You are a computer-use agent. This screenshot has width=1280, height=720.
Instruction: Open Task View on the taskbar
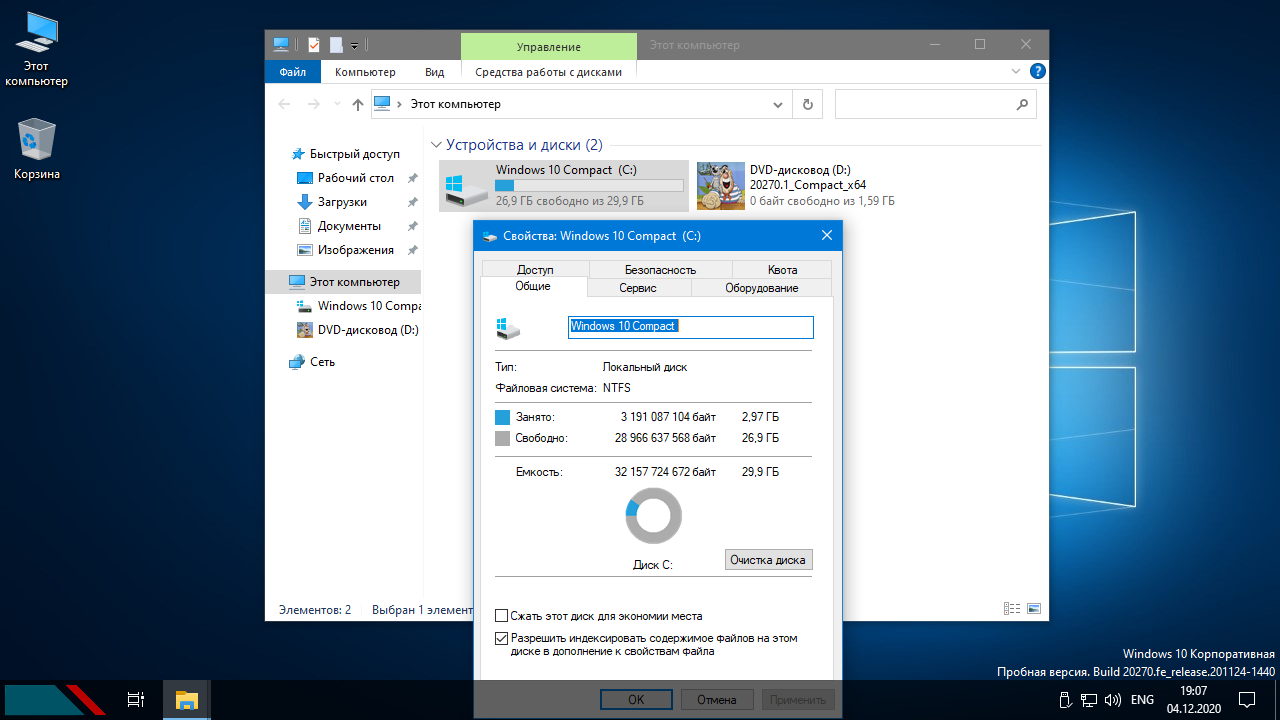point(136,700)
